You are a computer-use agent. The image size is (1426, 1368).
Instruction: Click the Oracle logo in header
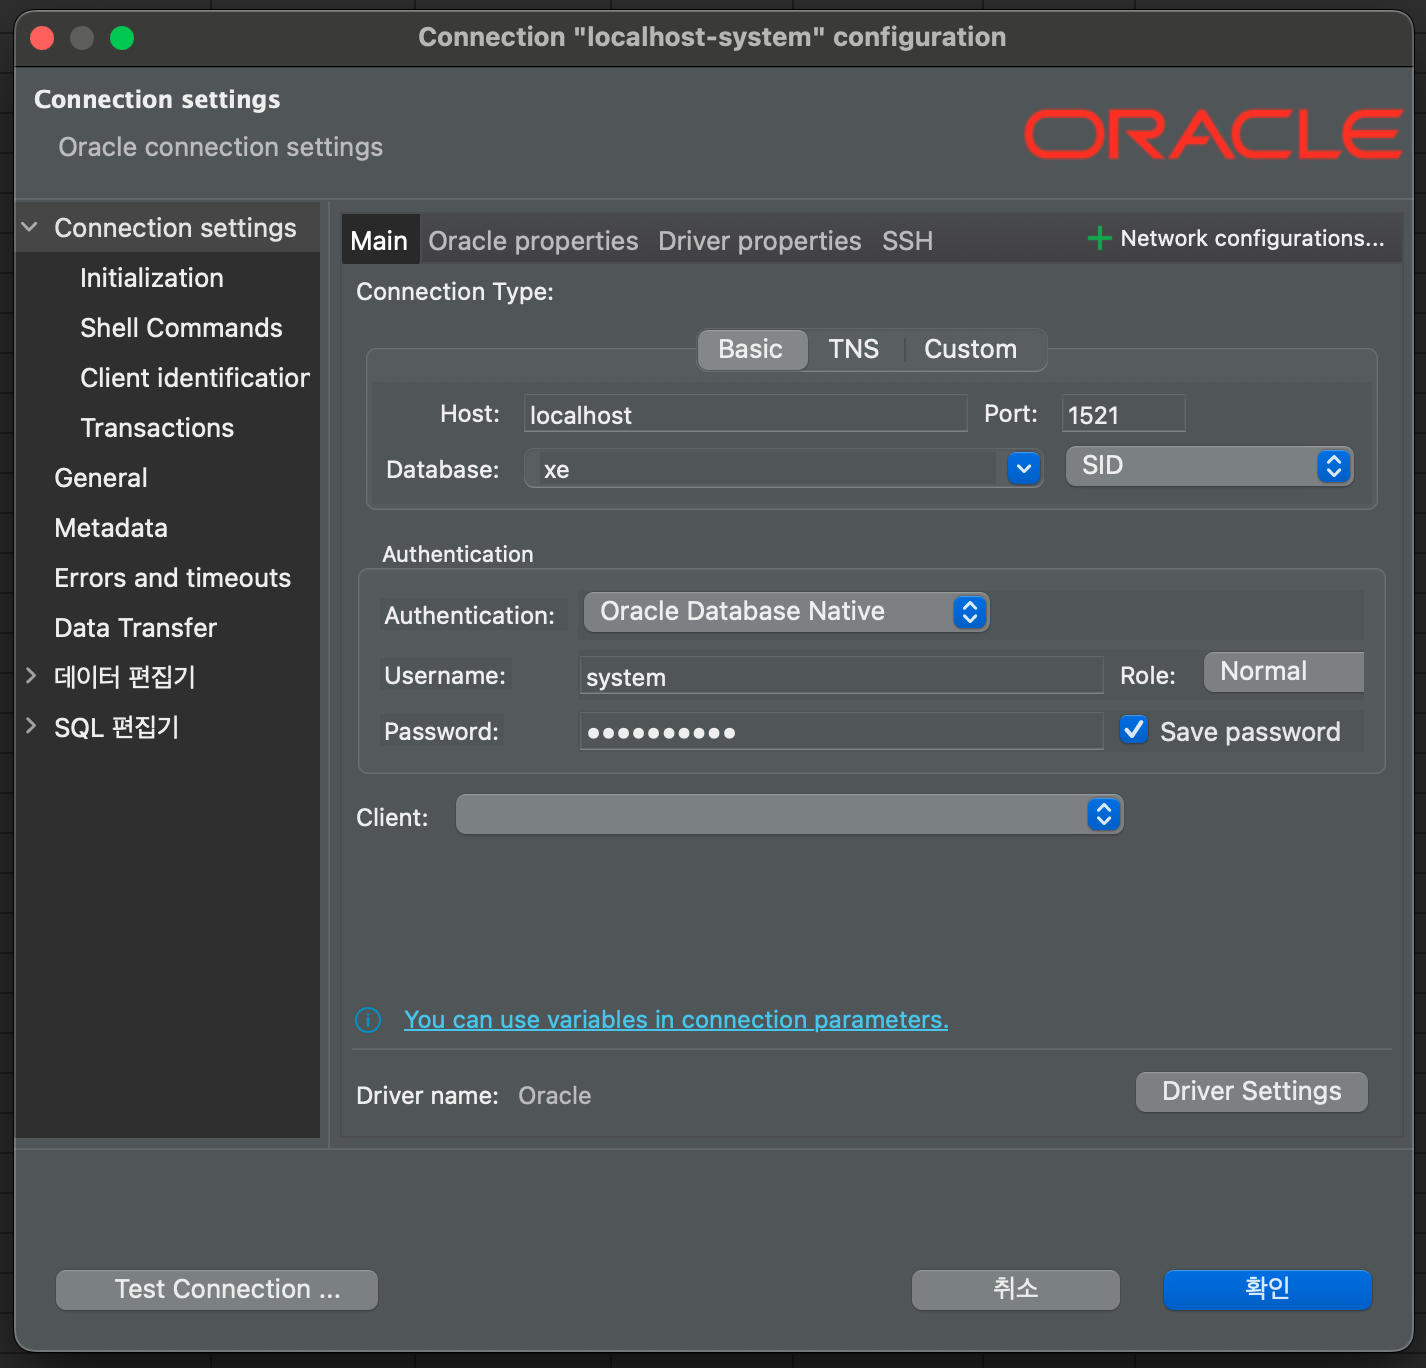[x=1213, y=134]
